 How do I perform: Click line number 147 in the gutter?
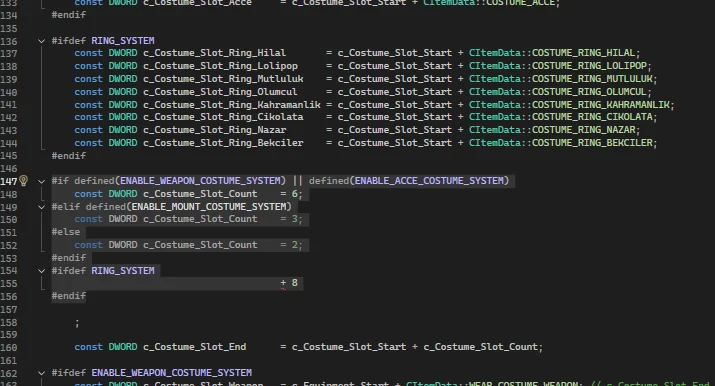coord(9,181)
